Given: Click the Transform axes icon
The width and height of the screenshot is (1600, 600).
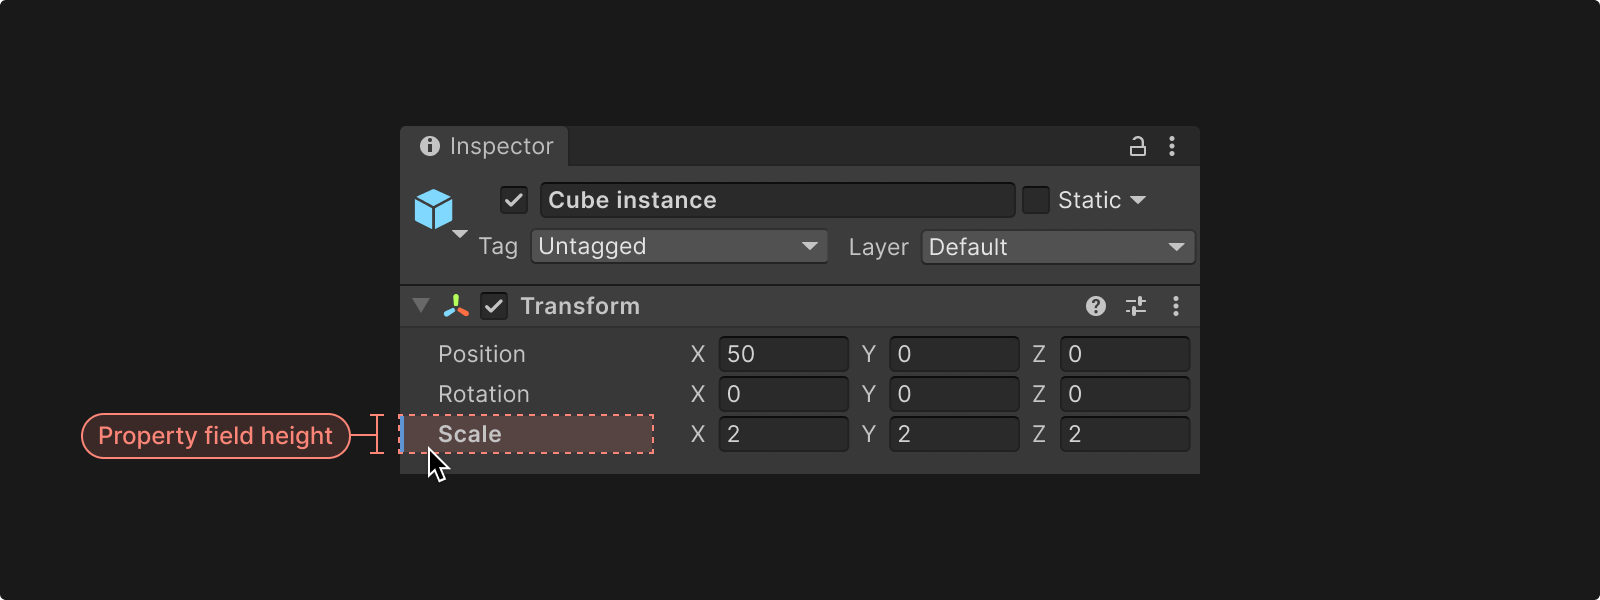Looking at the screenshot, I should coord(456,306).
